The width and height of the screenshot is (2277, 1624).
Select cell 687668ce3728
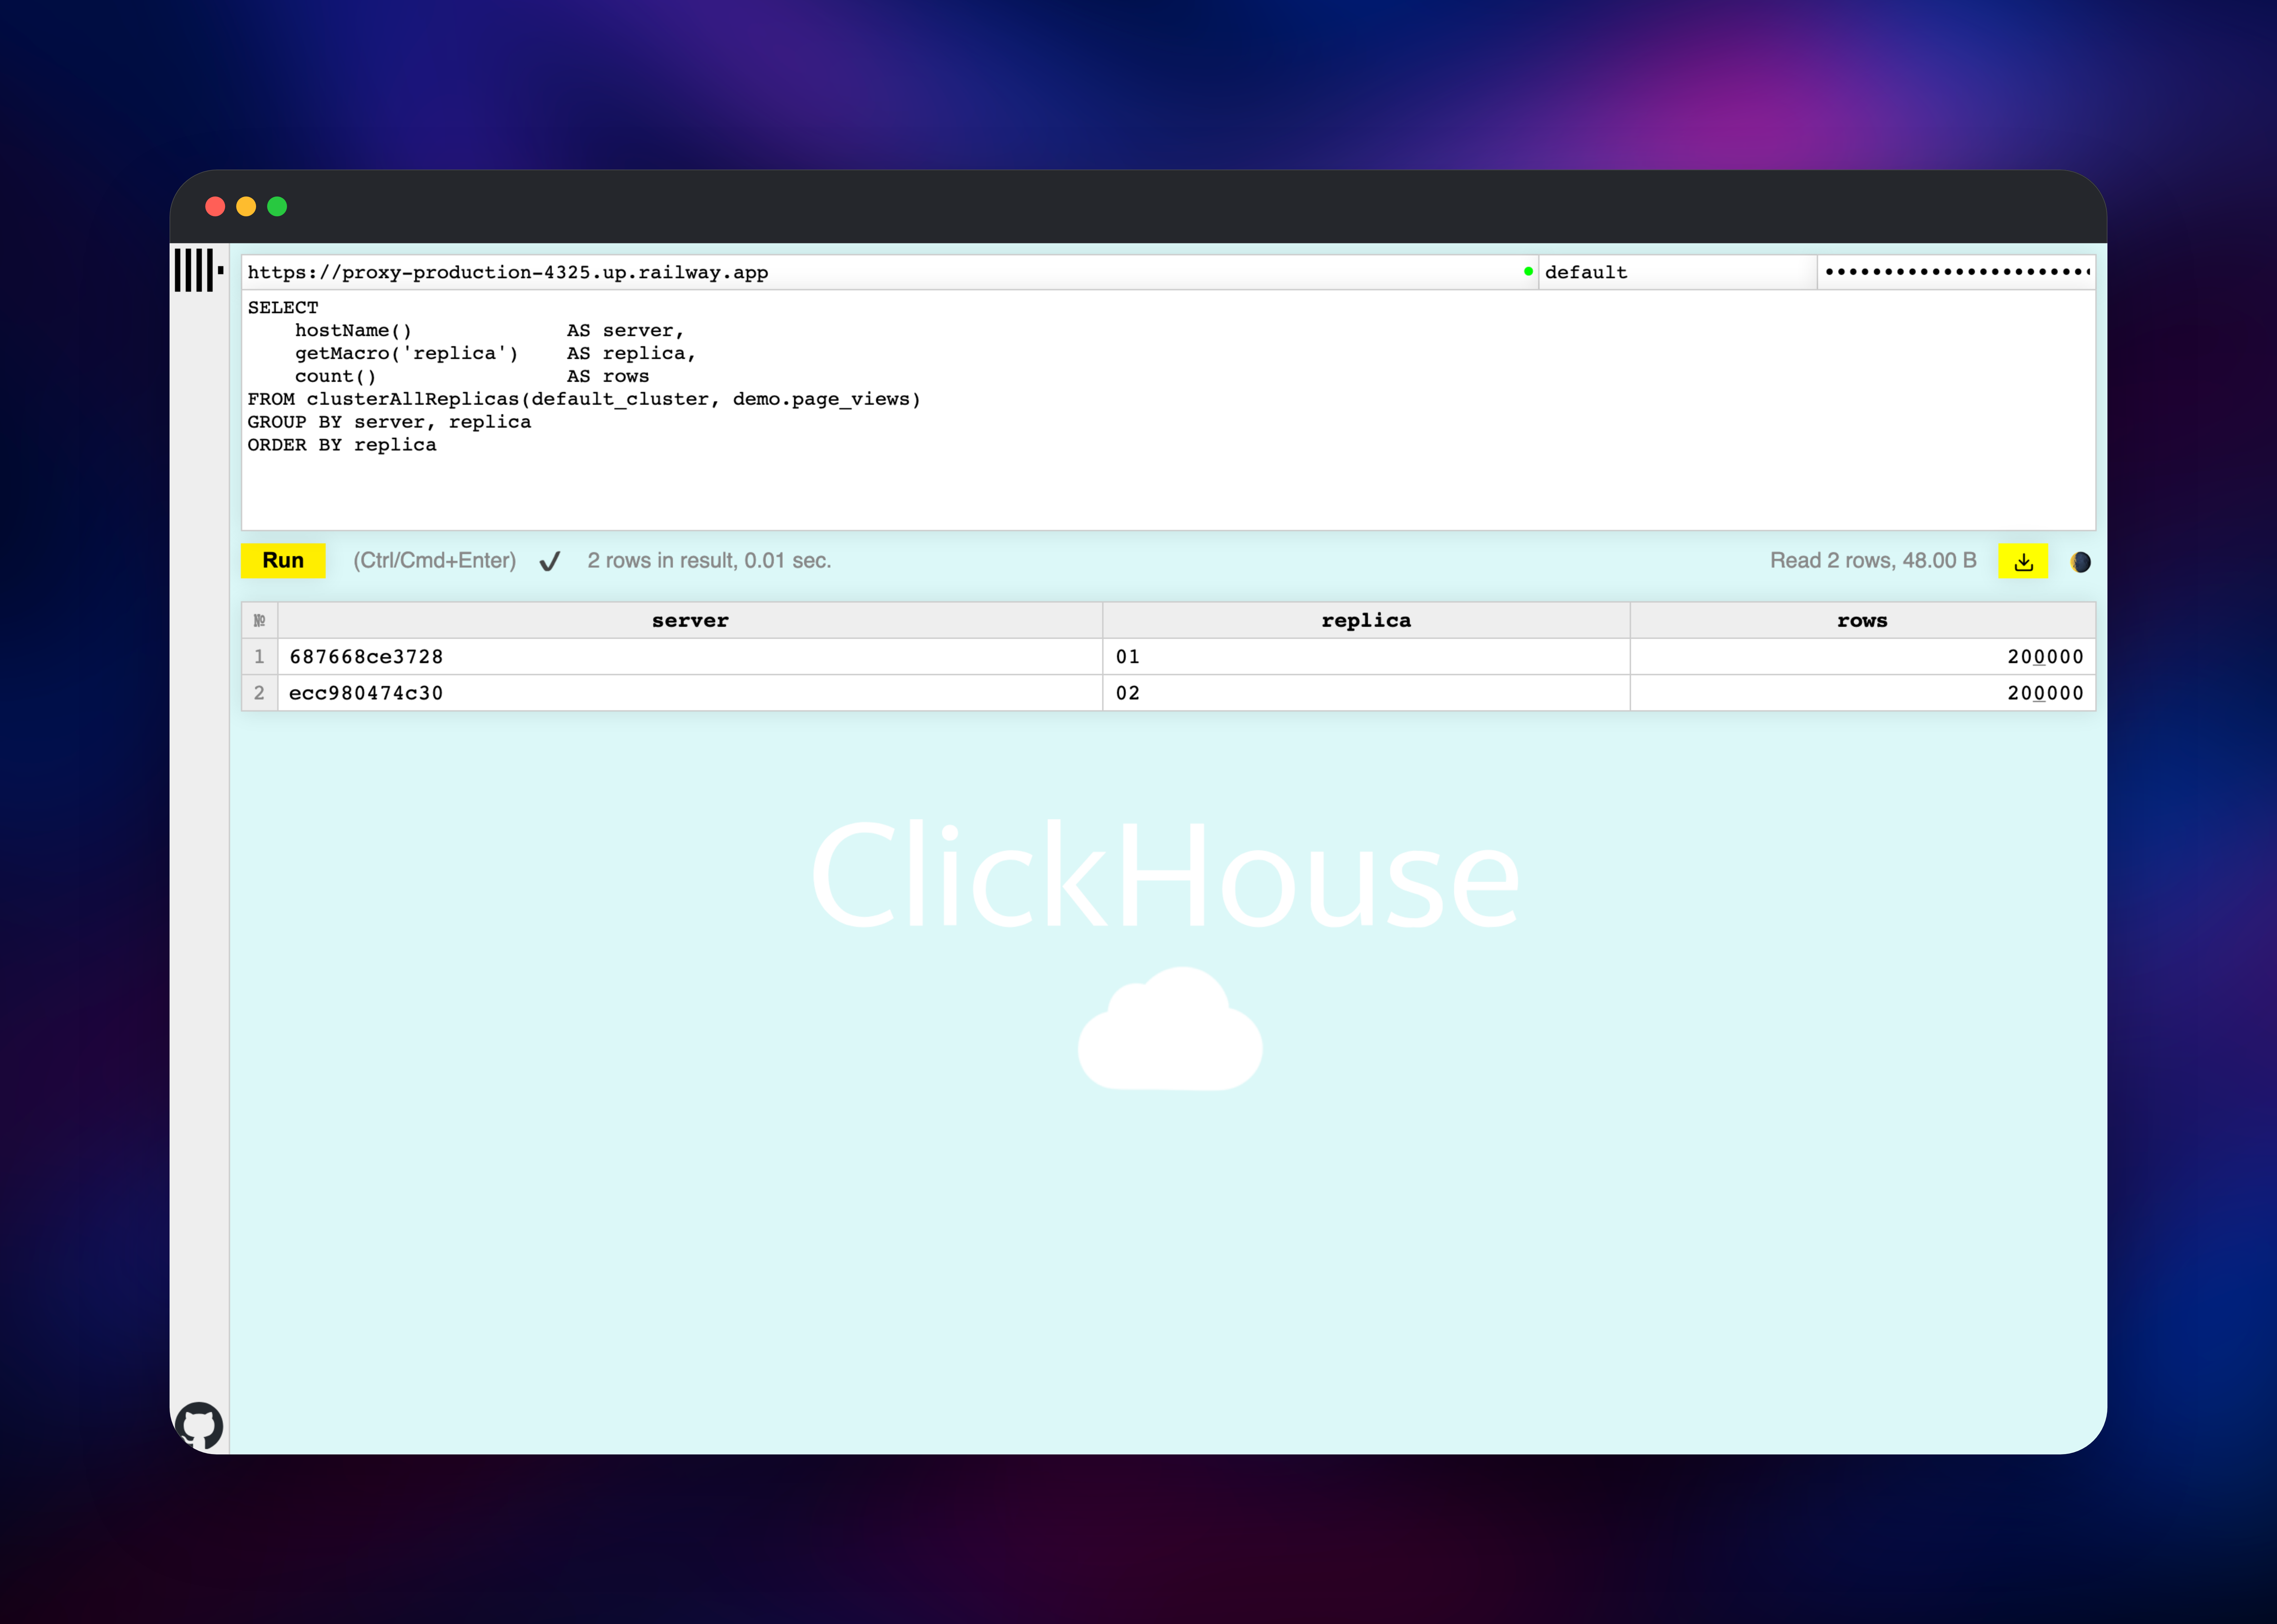click(690, 657)
